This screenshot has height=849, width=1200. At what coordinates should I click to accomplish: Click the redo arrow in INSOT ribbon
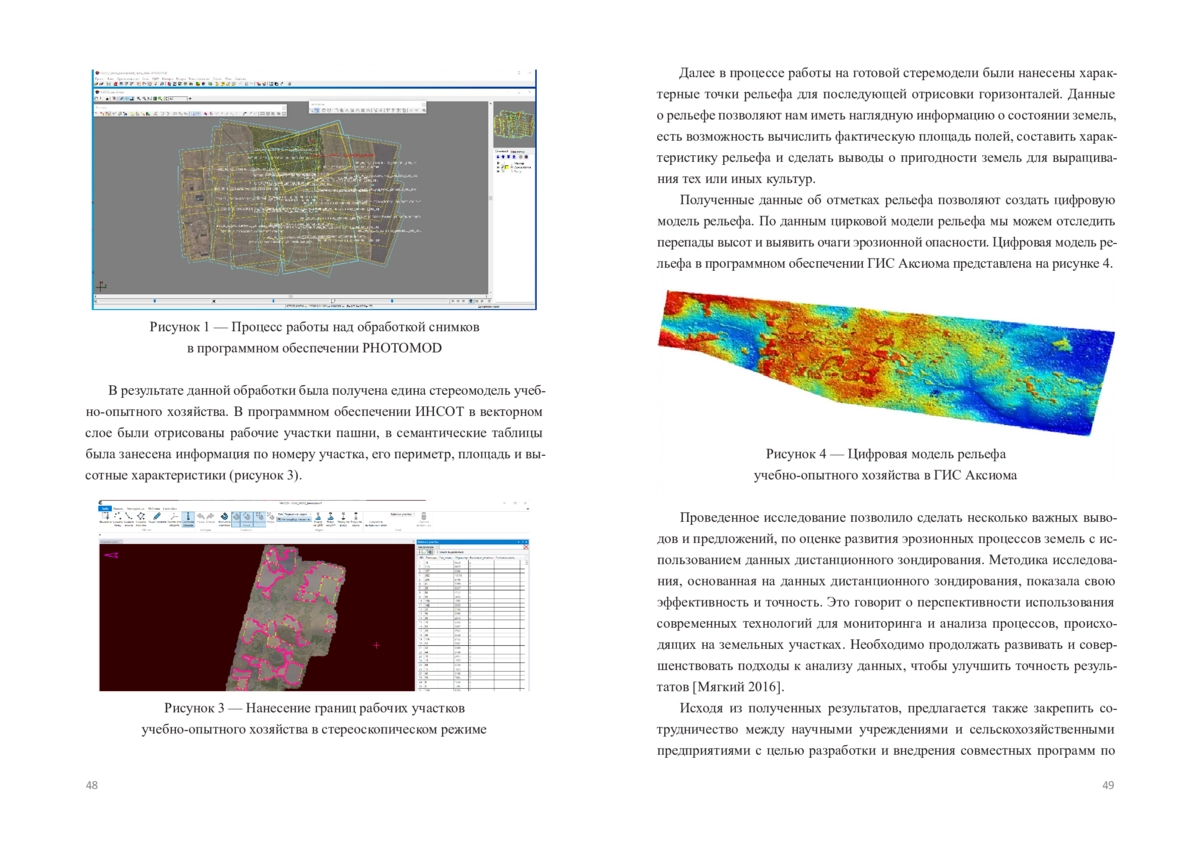tap(211, 517)
